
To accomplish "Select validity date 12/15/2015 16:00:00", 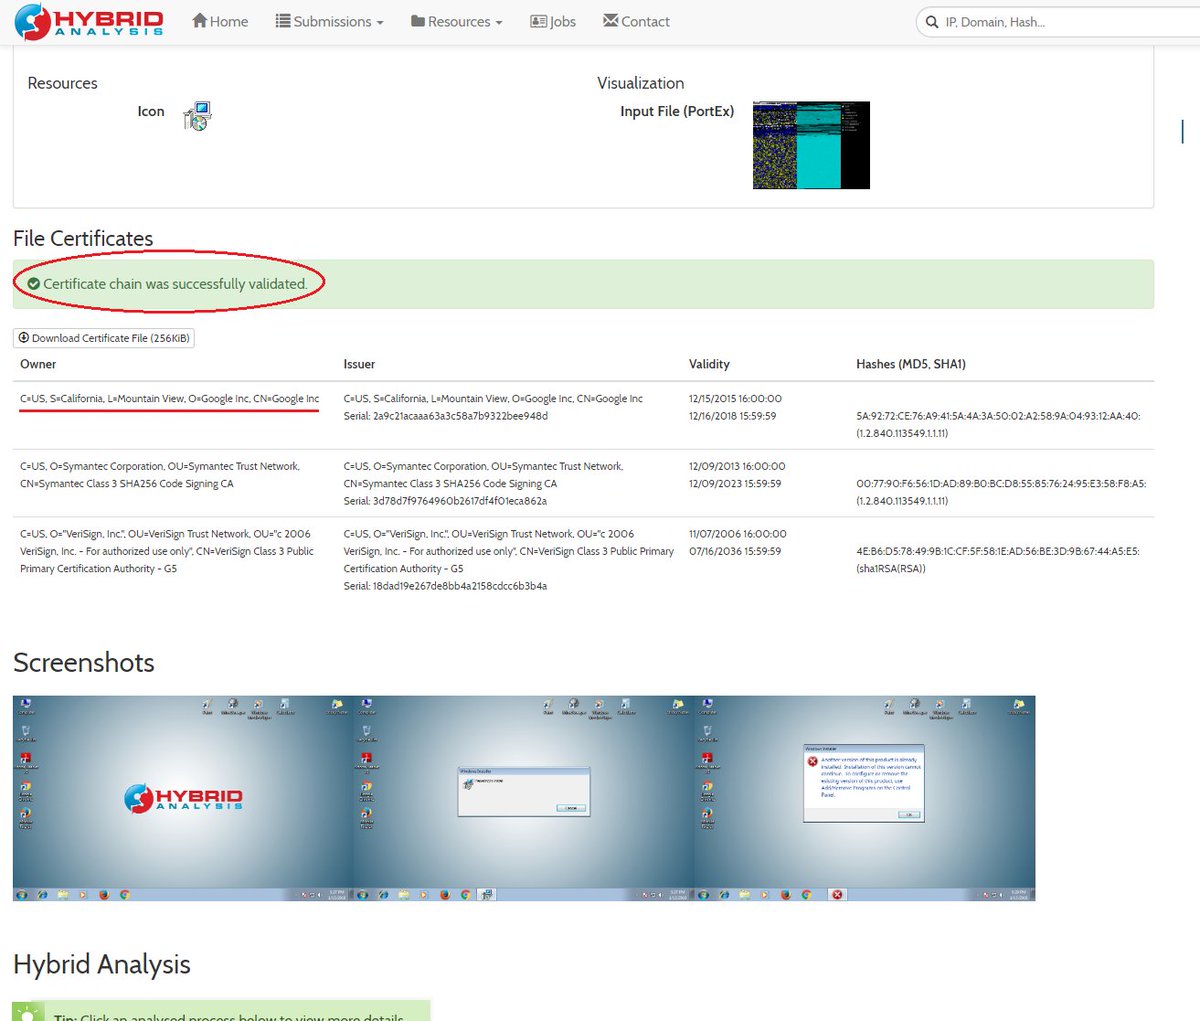I will [x=735, y=398].
